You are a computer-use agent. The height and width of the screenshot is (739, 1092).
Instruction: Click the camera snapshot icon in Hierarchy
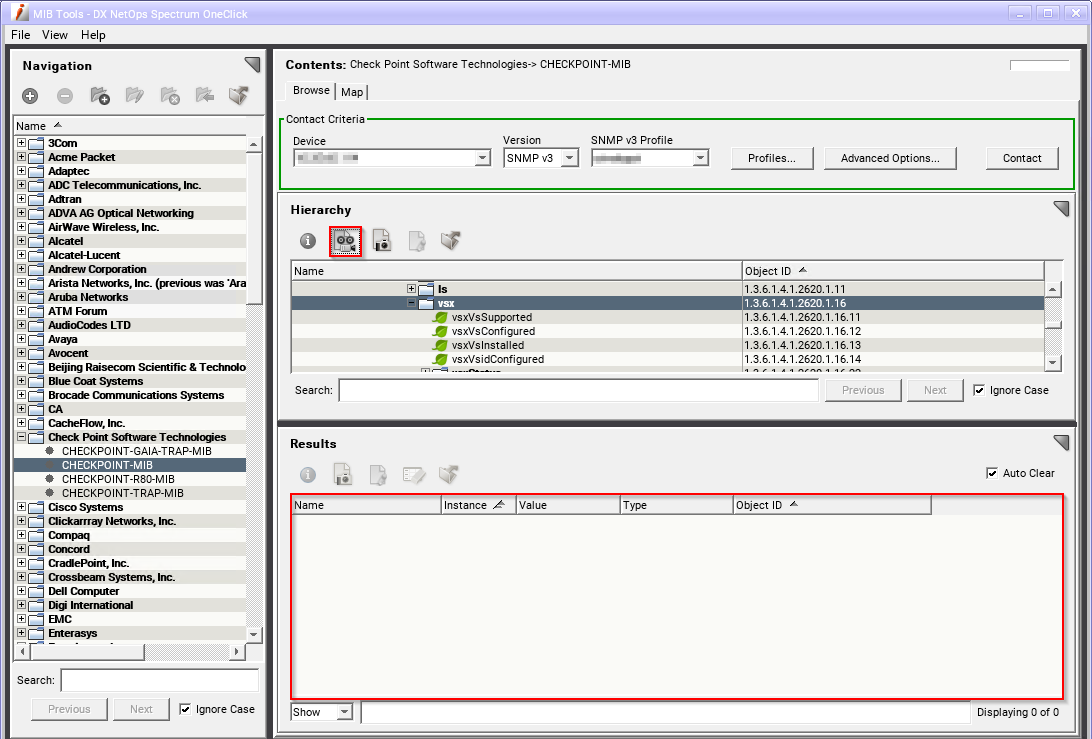(381, 241)
